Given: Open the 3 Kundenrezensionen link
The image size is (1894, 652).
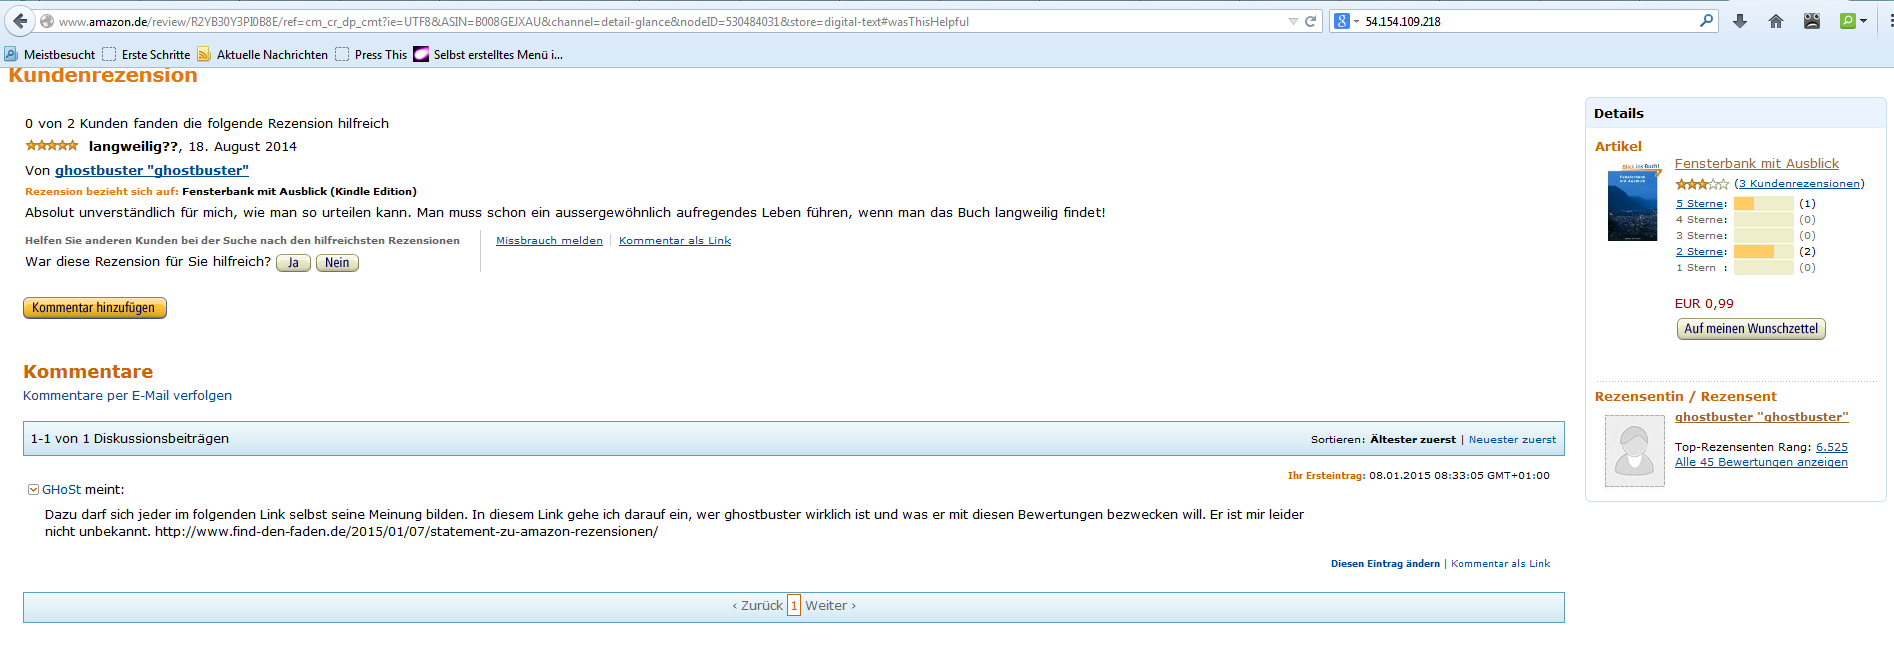Looking at the screenshot, I should point(1799,184).
